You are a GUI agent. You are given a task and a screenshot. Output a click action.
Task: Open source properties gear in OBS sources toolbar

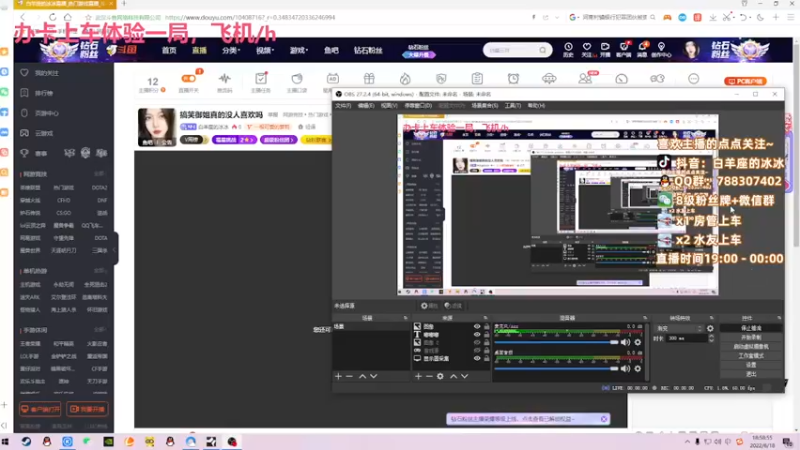(x=440, y=376)
